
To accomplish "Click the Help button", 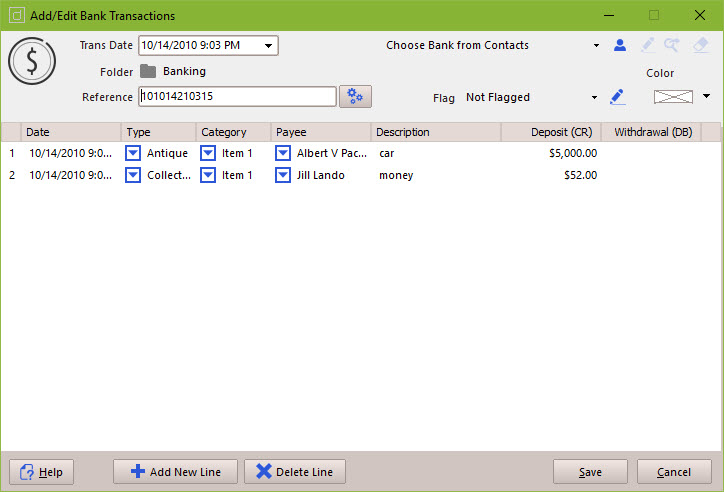I will click(42, 472).
